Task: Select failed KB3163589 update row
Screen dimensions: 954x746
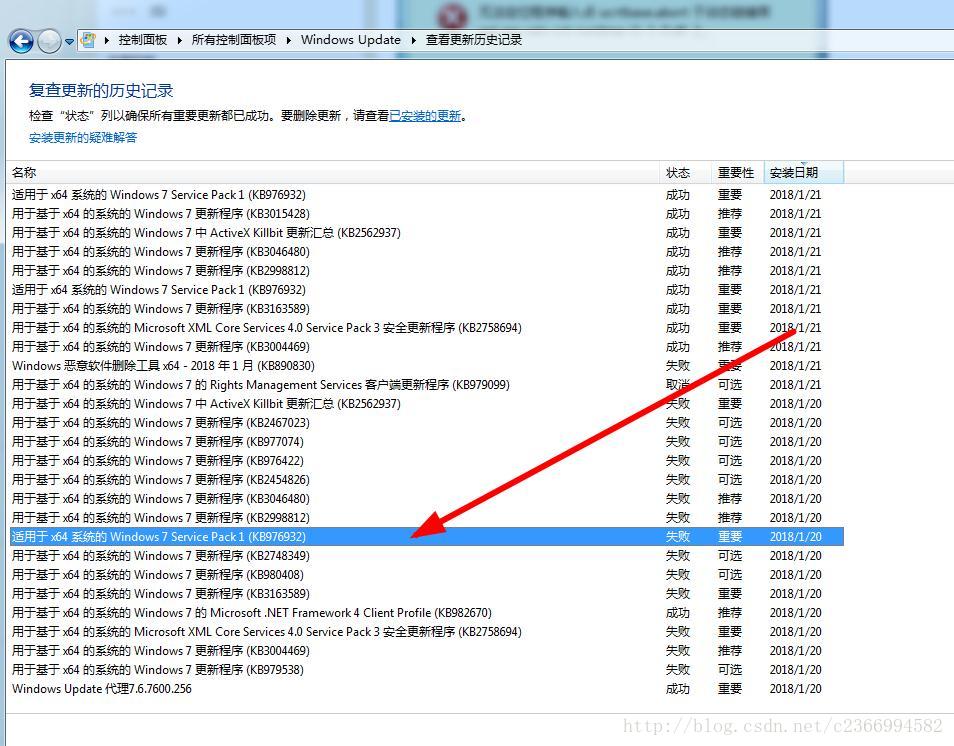Action: click(425, 593)
